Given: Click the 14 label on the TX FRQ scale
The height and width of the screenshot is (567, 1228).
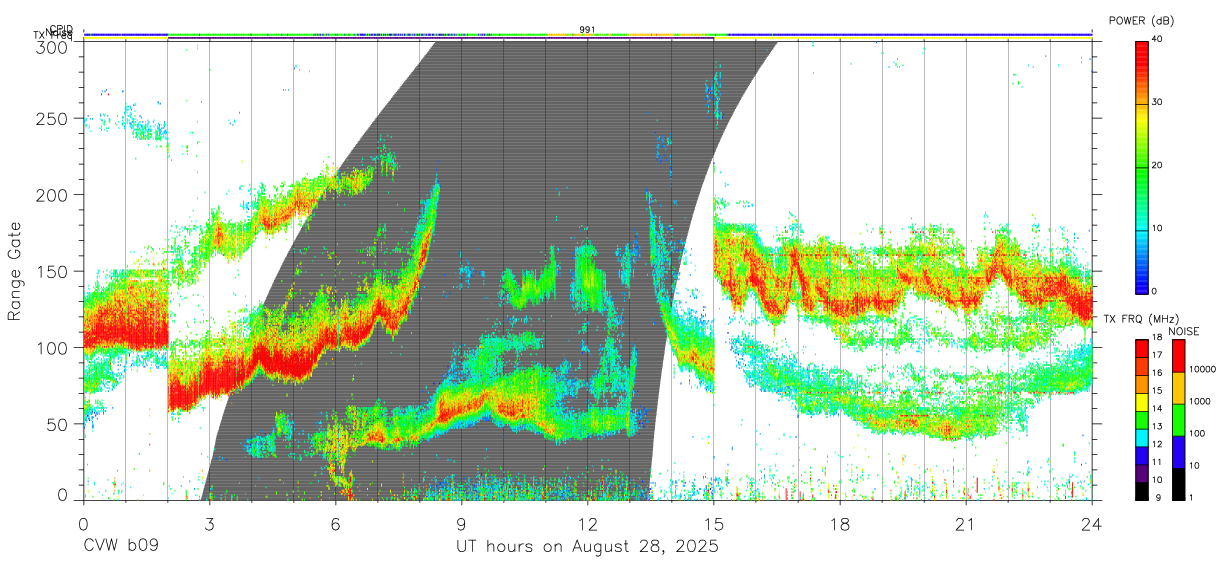Looking at the screenshot, I should tap(1157, 409).
